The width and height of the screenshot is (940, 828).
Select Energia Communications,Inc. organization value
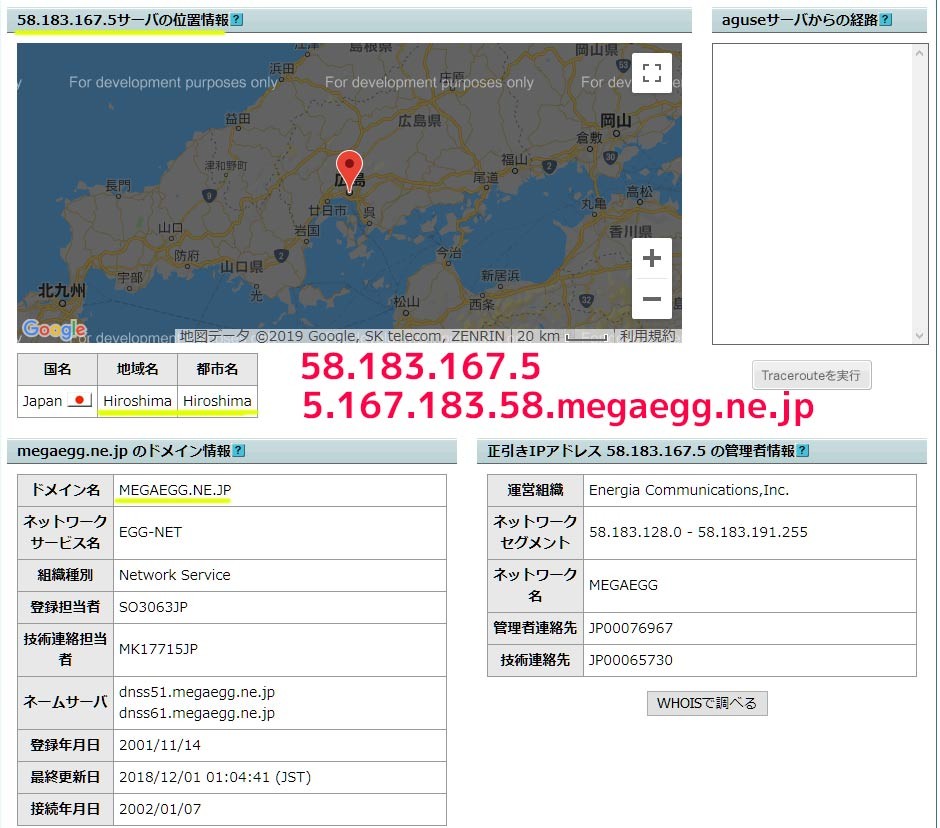click(689, 490)
